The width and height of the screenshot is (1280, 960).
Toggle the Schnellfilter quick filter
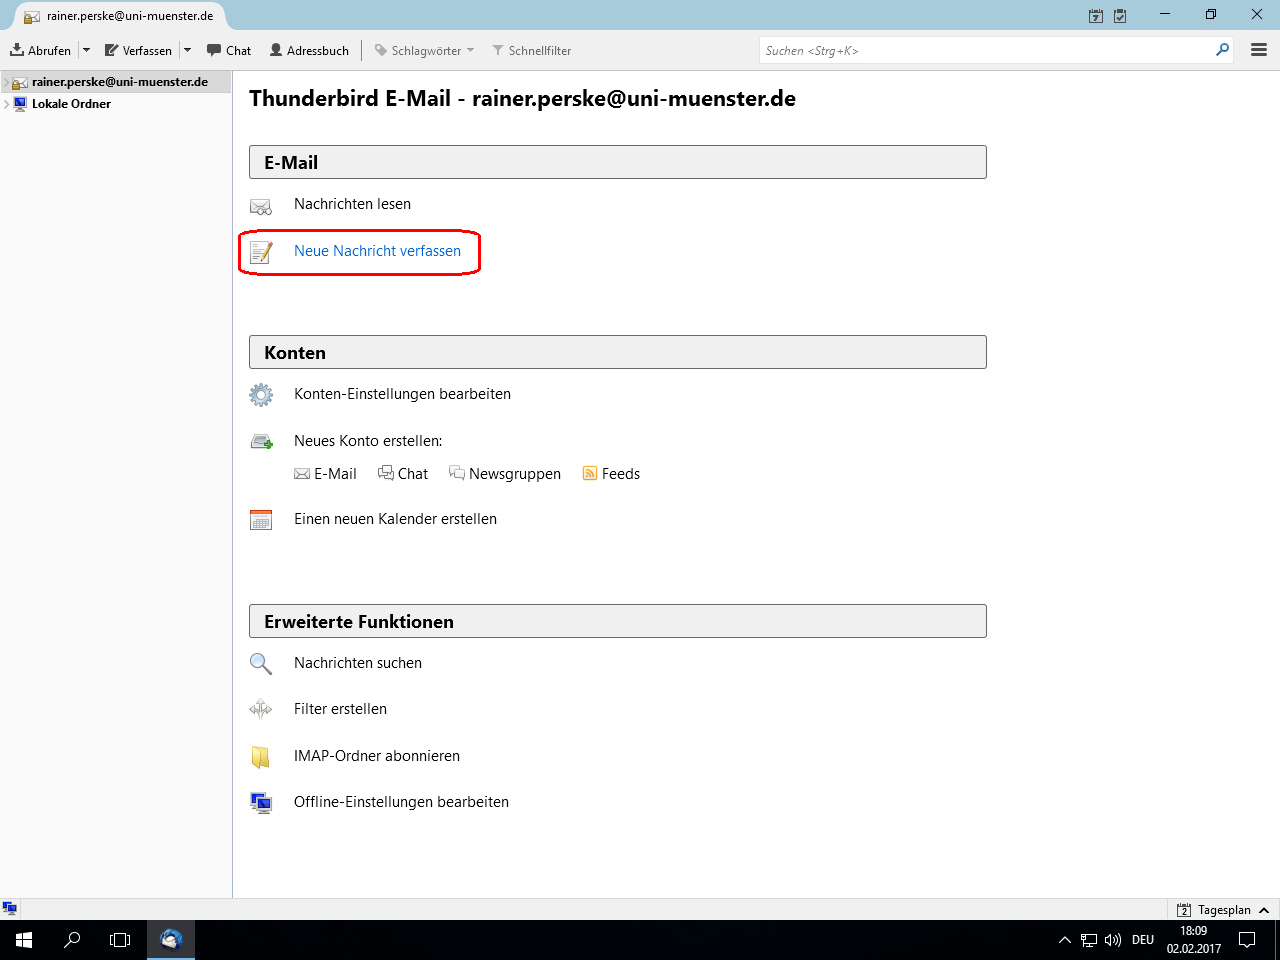coord(531,50)
